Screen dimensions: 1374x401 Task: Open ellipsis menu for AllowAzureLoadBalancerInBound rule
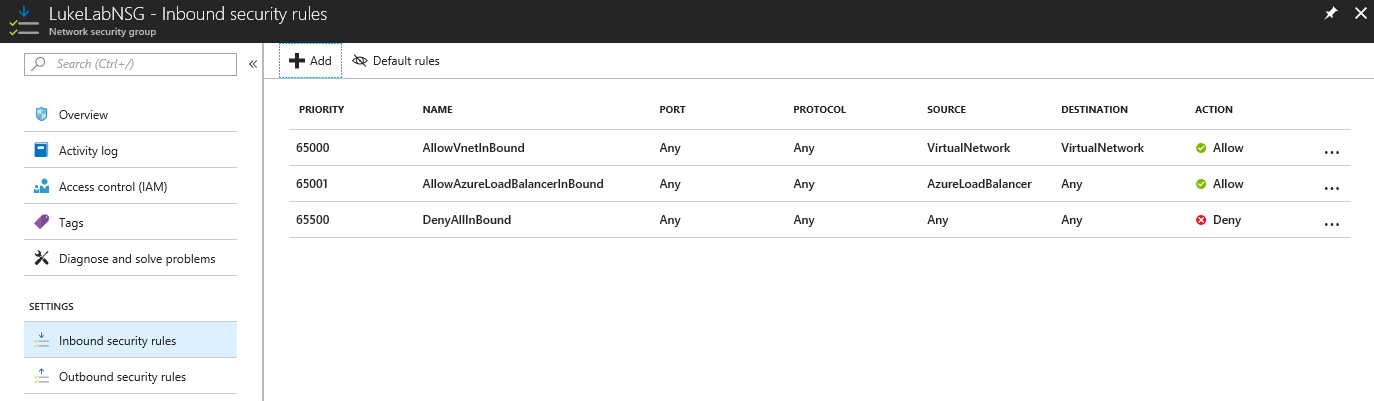tap(1331, 189)
